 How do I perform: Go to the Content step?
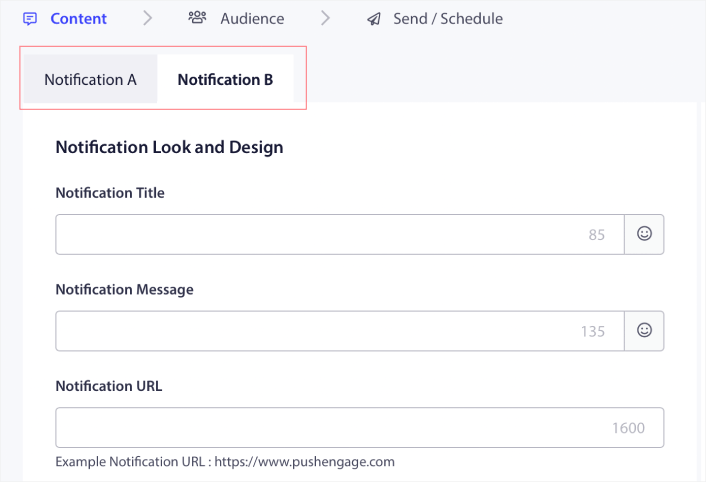(78, 19)
